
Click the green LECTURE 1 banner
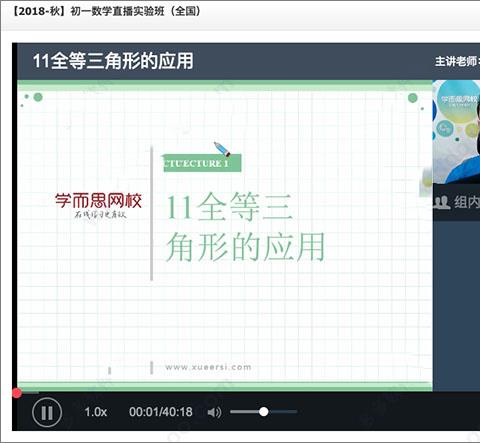pyautogui.click(x=202, y=163)
